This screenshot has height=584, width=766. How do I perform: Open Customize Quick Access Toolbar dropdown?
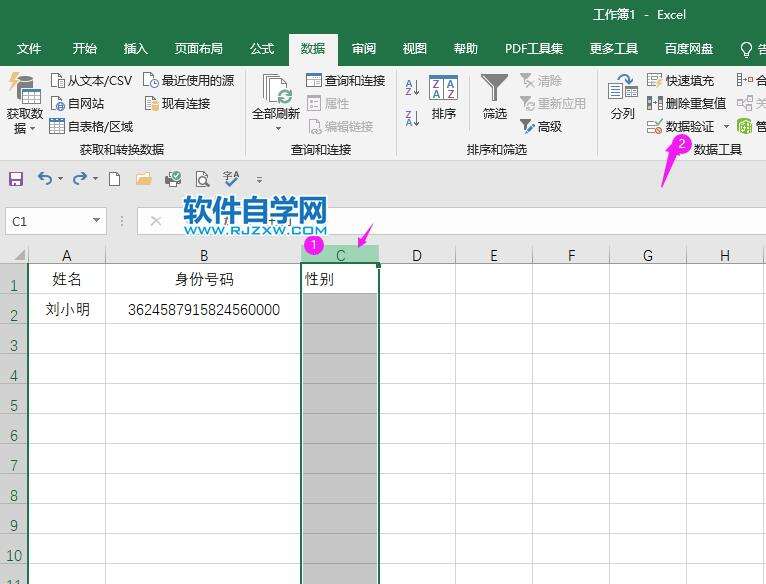[259, 180]
